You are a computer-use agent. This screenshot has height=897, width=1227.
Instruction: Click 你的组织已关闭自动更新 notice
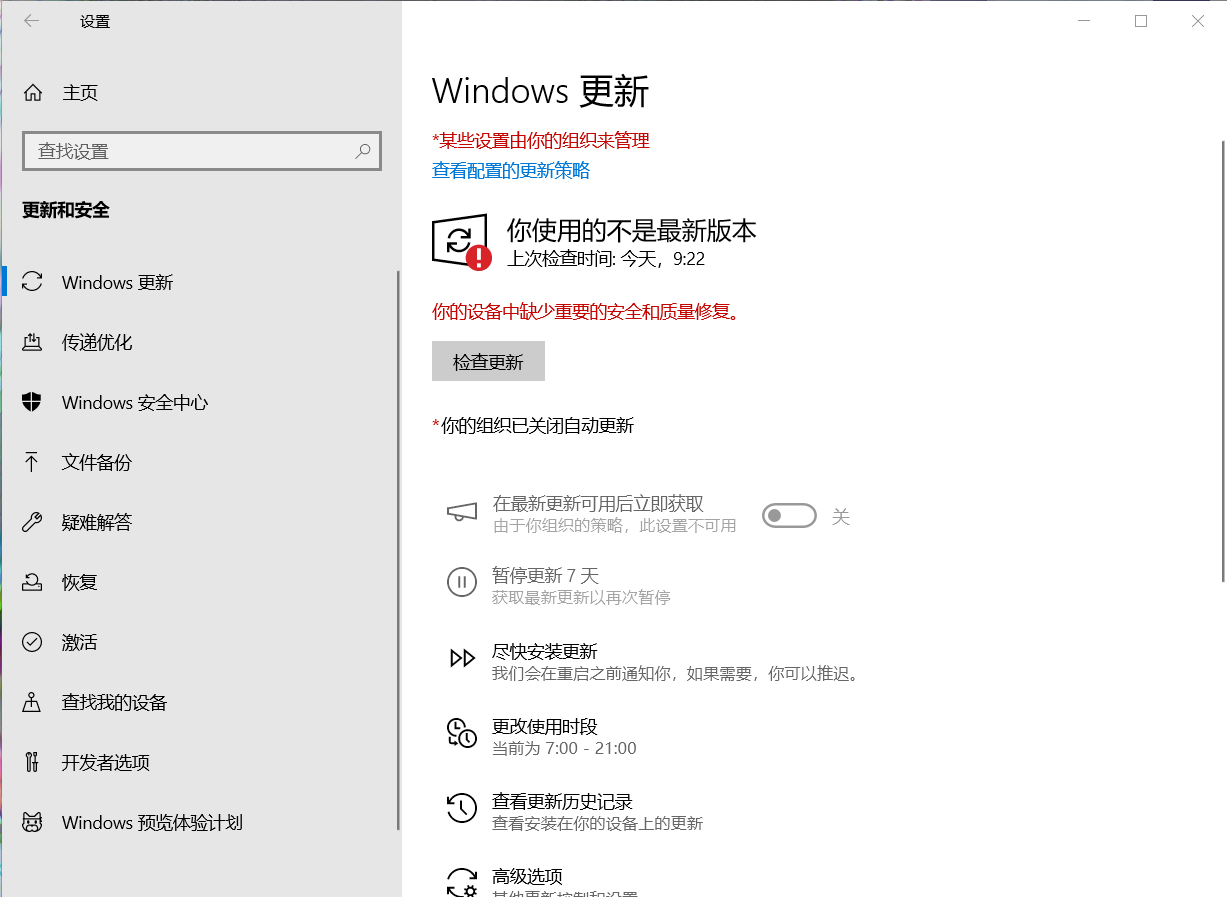(x=533, y=425)
